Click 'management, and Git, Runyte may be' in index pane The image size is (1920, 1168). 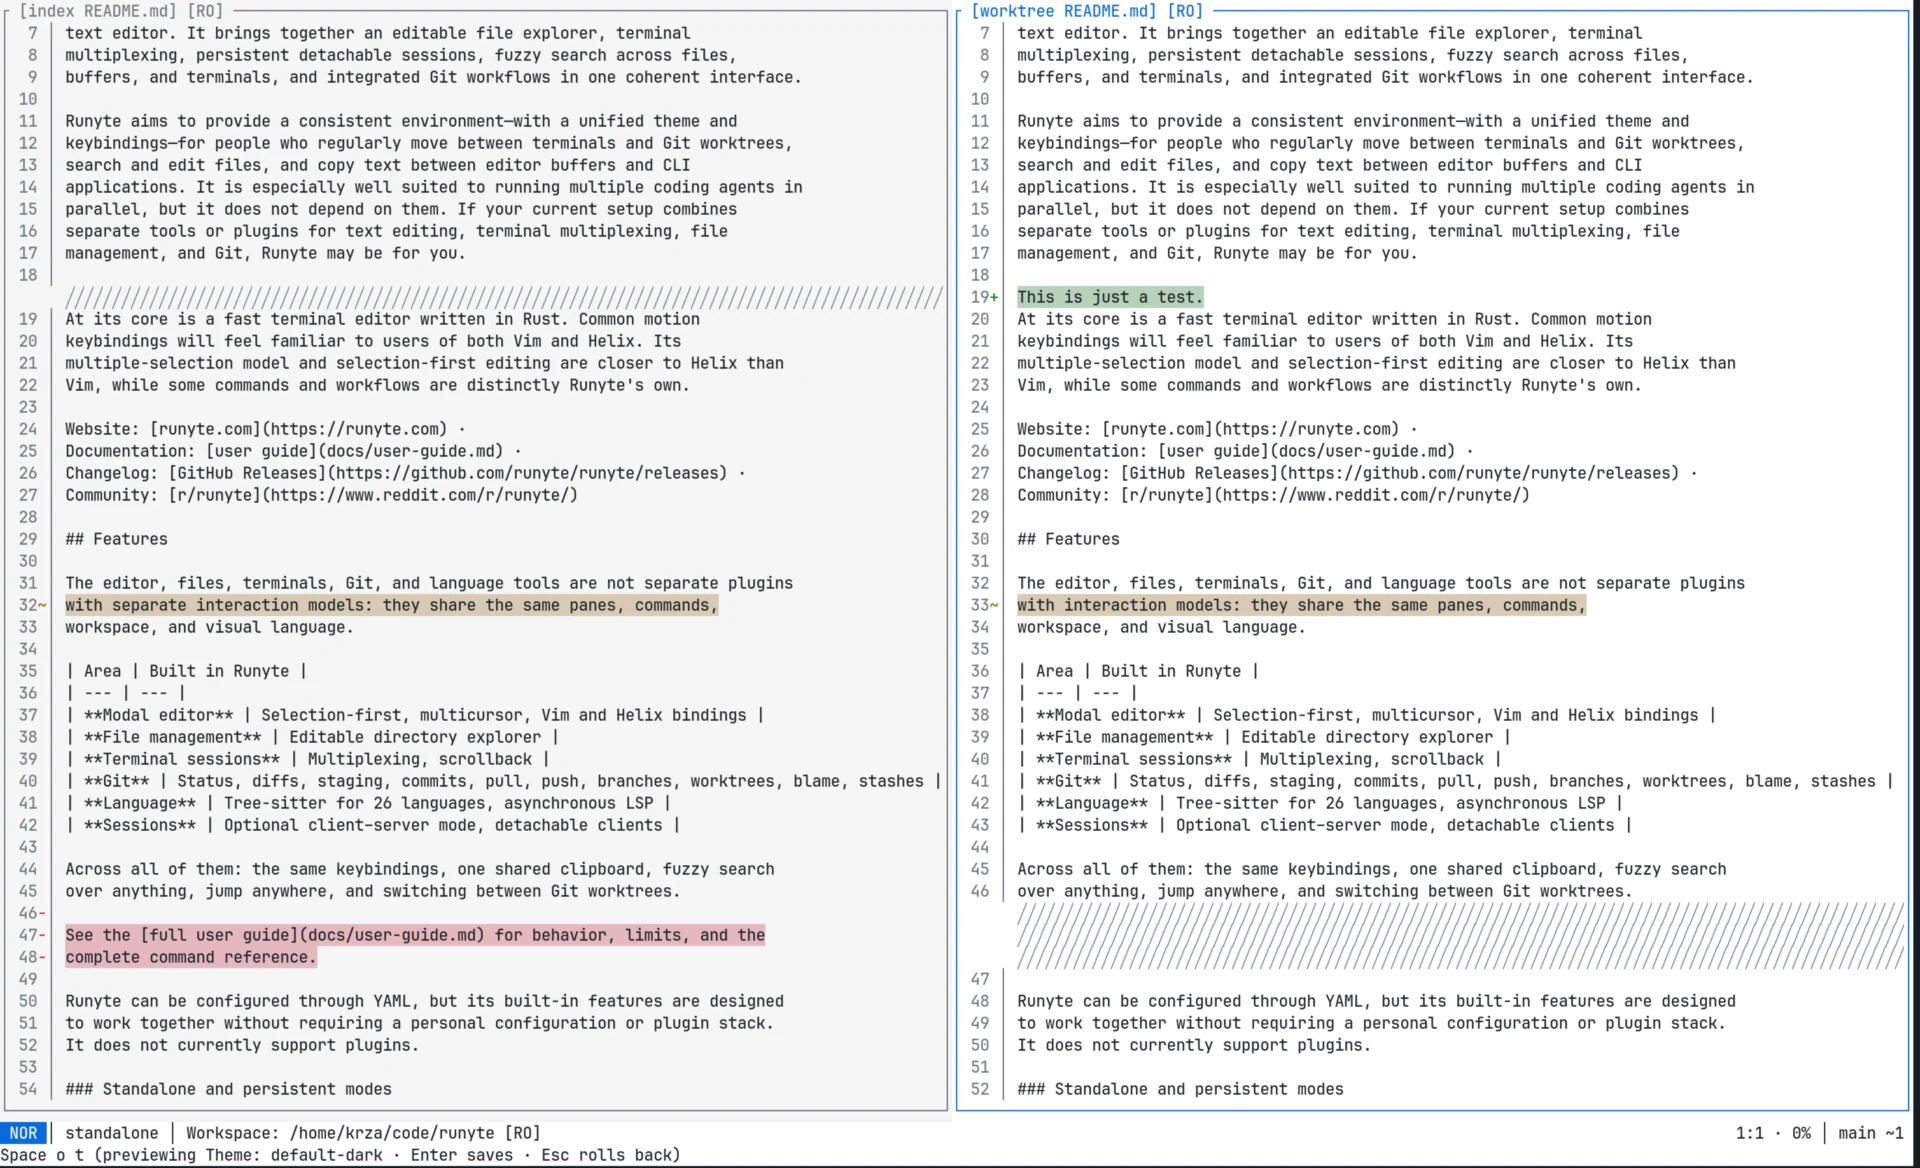click(x=266, y=253)
